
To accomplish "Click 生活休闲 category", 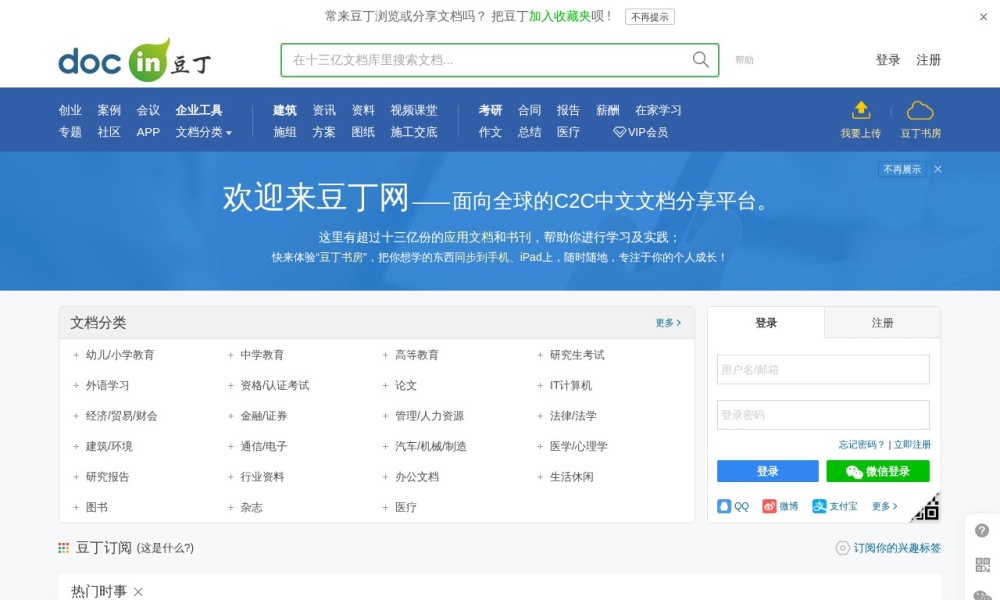I will 571,477.
